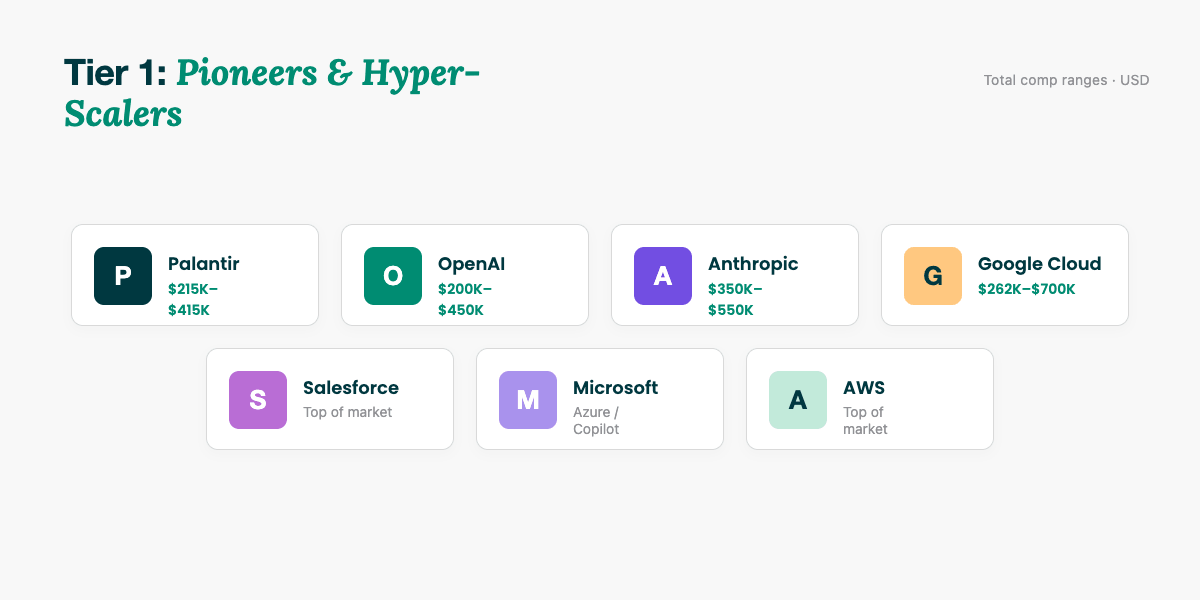Click the purple Anthropic 'A' logo icon
Viewport: 1200px width, 600px height.
click(x=663, y=276)
